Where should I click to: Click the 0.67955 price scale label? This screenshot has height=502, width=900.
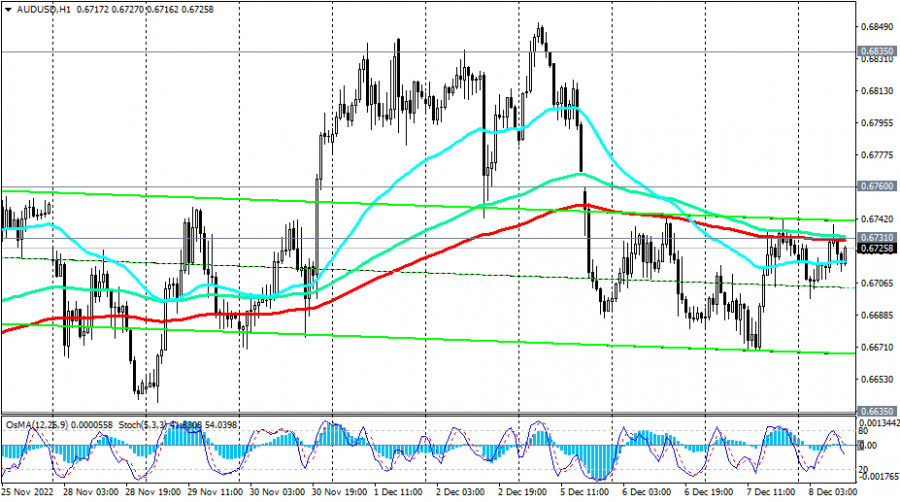[875, 123]
